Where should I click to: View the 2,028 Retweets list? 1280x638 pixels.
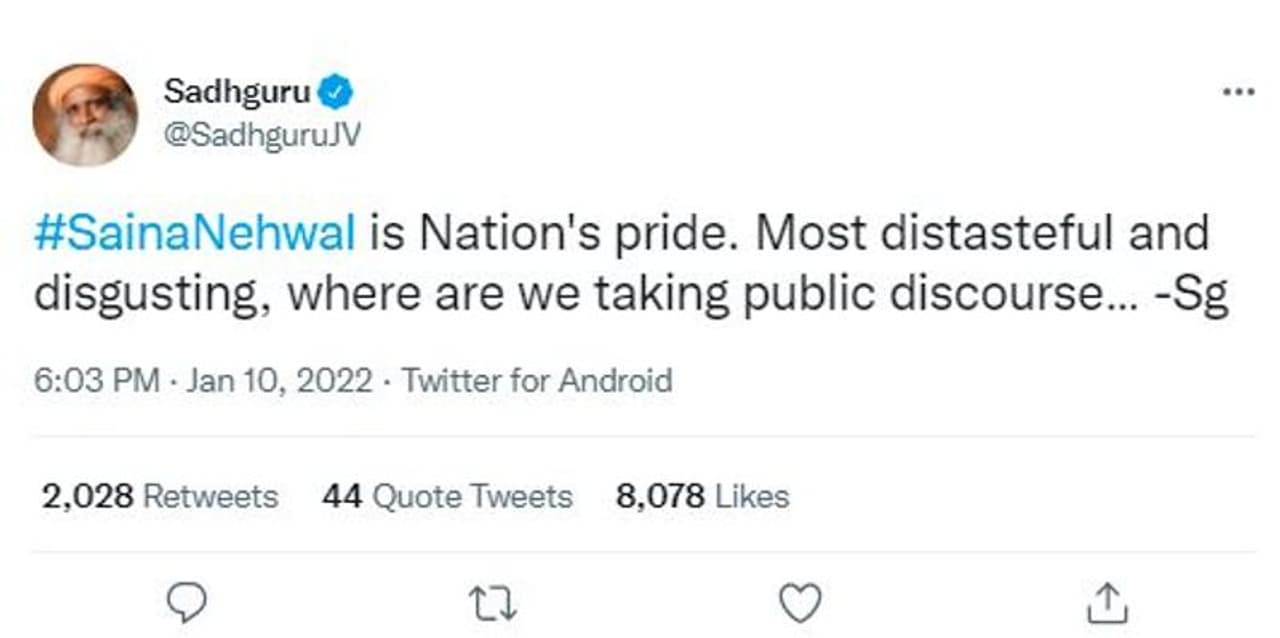click(160, 496)
